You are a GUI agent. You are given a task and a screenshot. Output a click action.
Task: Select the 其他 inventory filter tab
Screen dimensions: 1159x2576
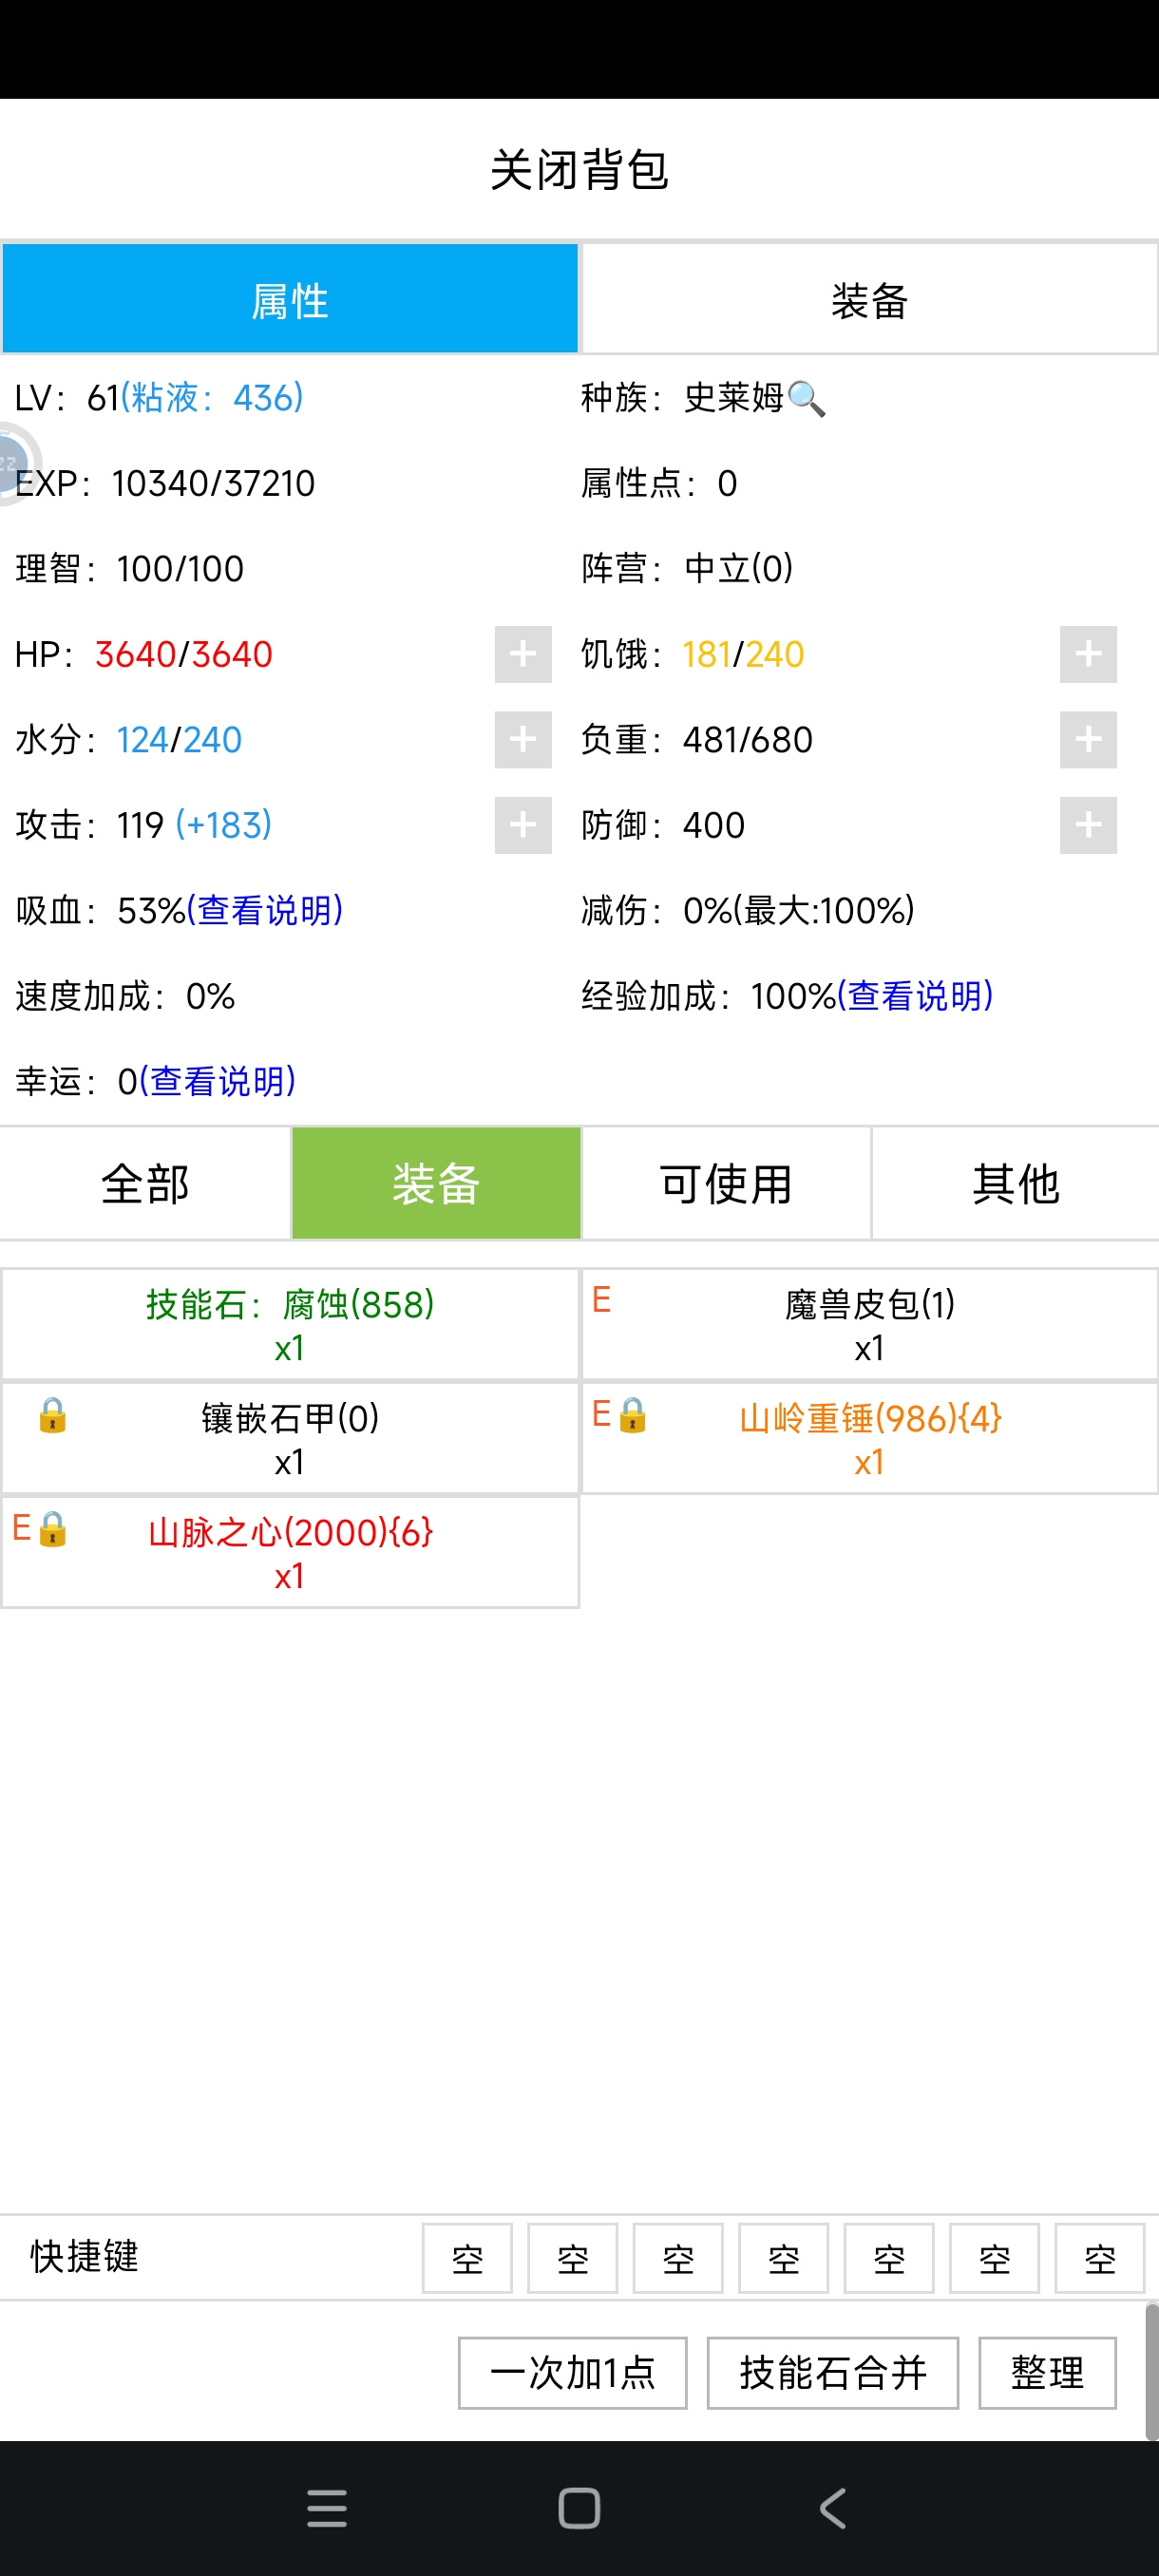1015,1183
